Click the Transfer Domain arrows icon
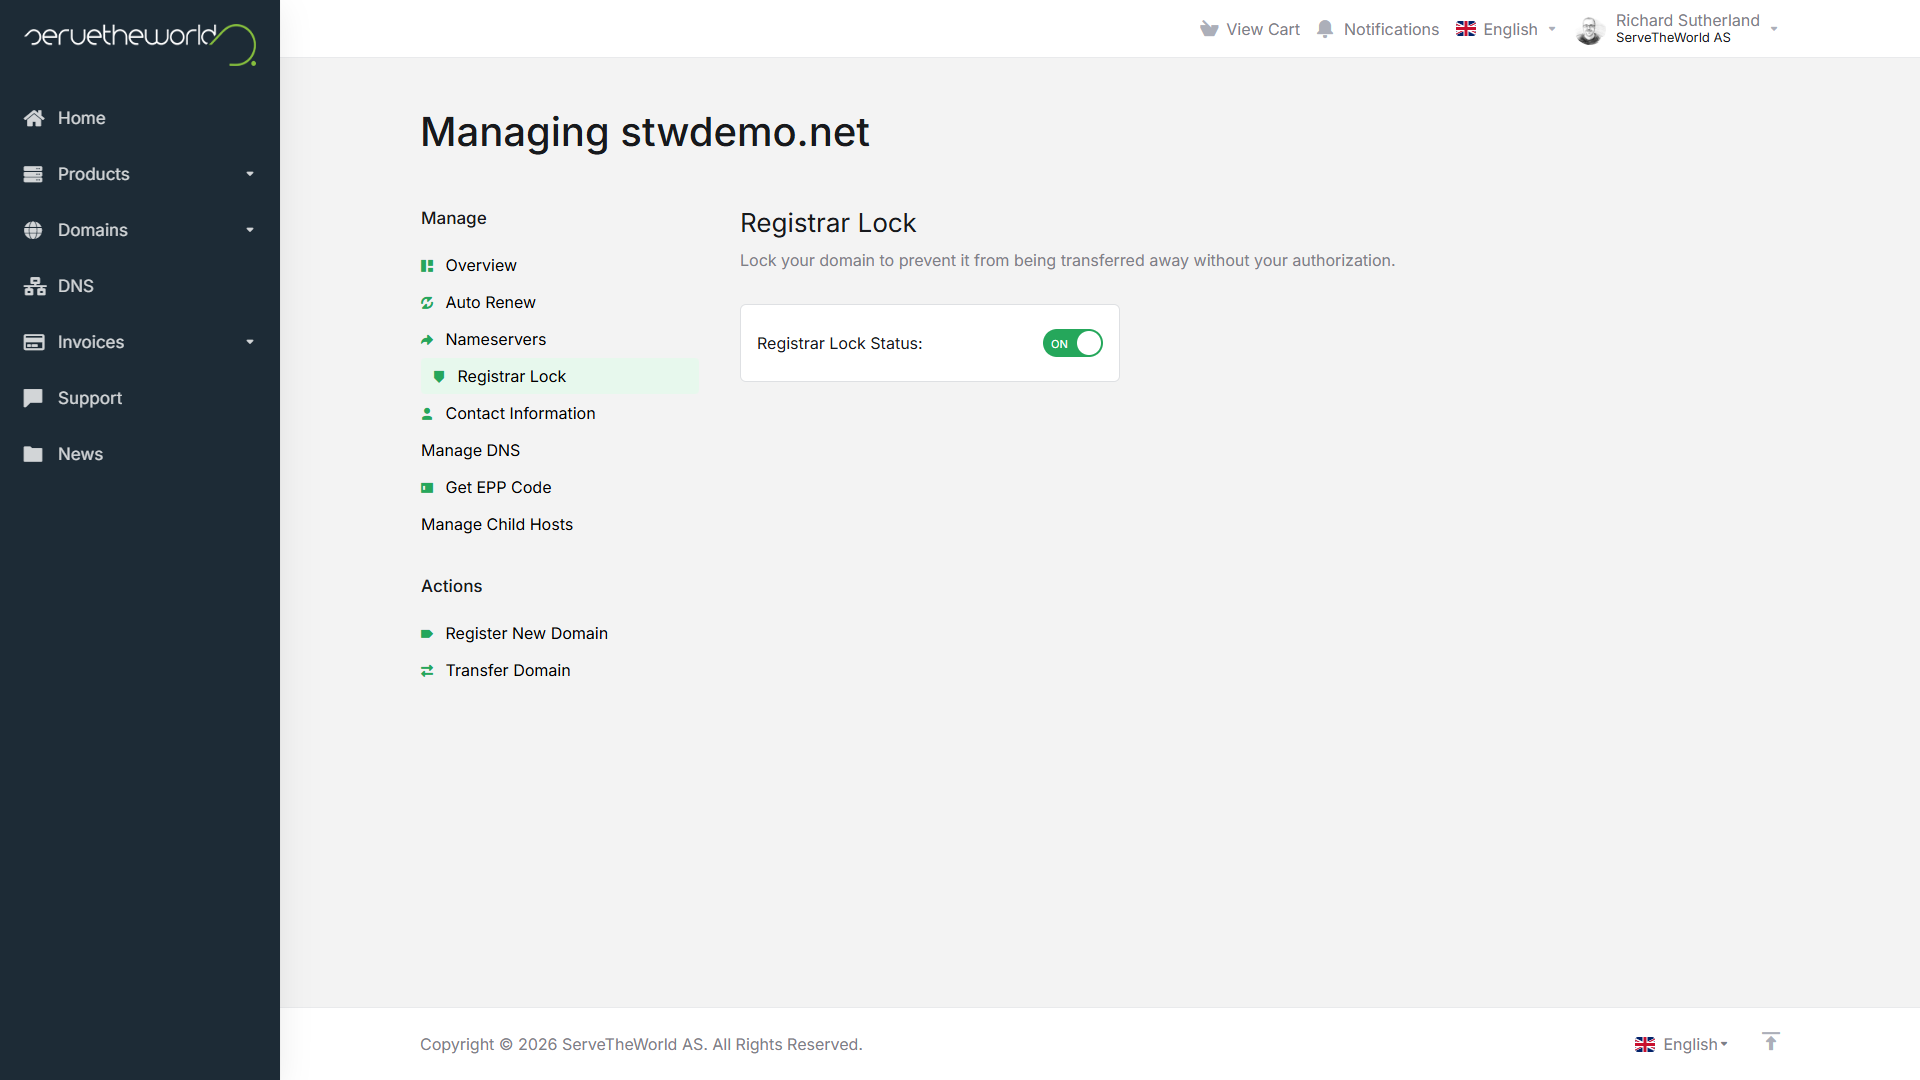 pyautogui.click(x=427, y=671)
